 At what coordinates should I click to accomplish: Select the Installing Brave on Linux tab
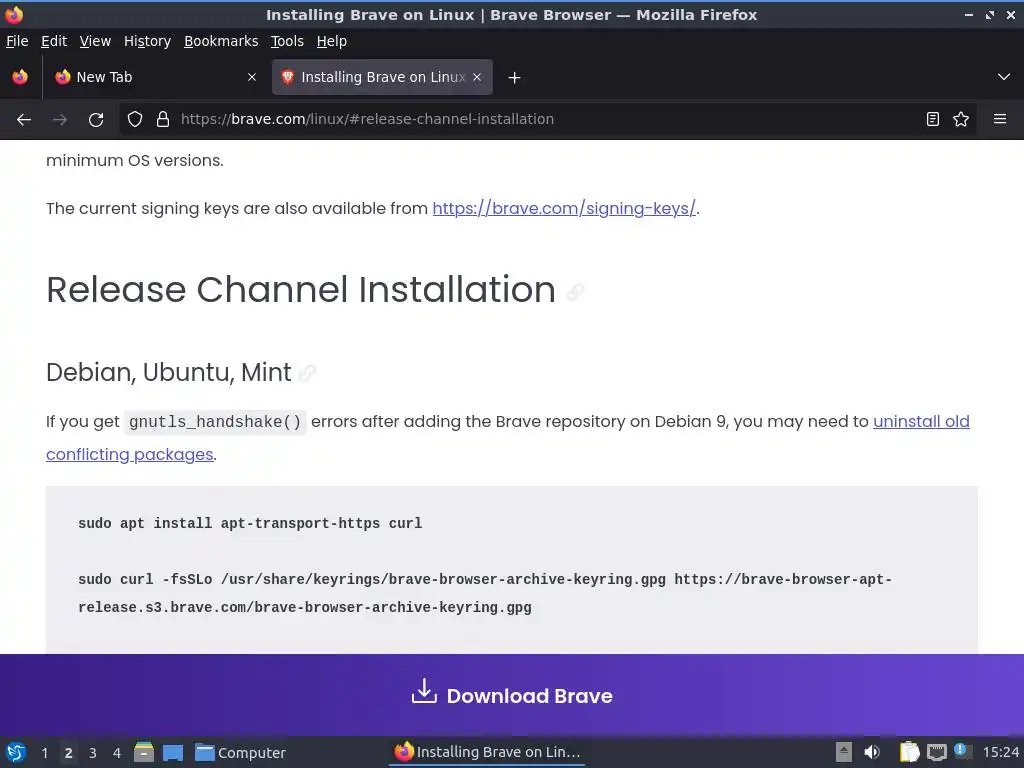[382, 77]
